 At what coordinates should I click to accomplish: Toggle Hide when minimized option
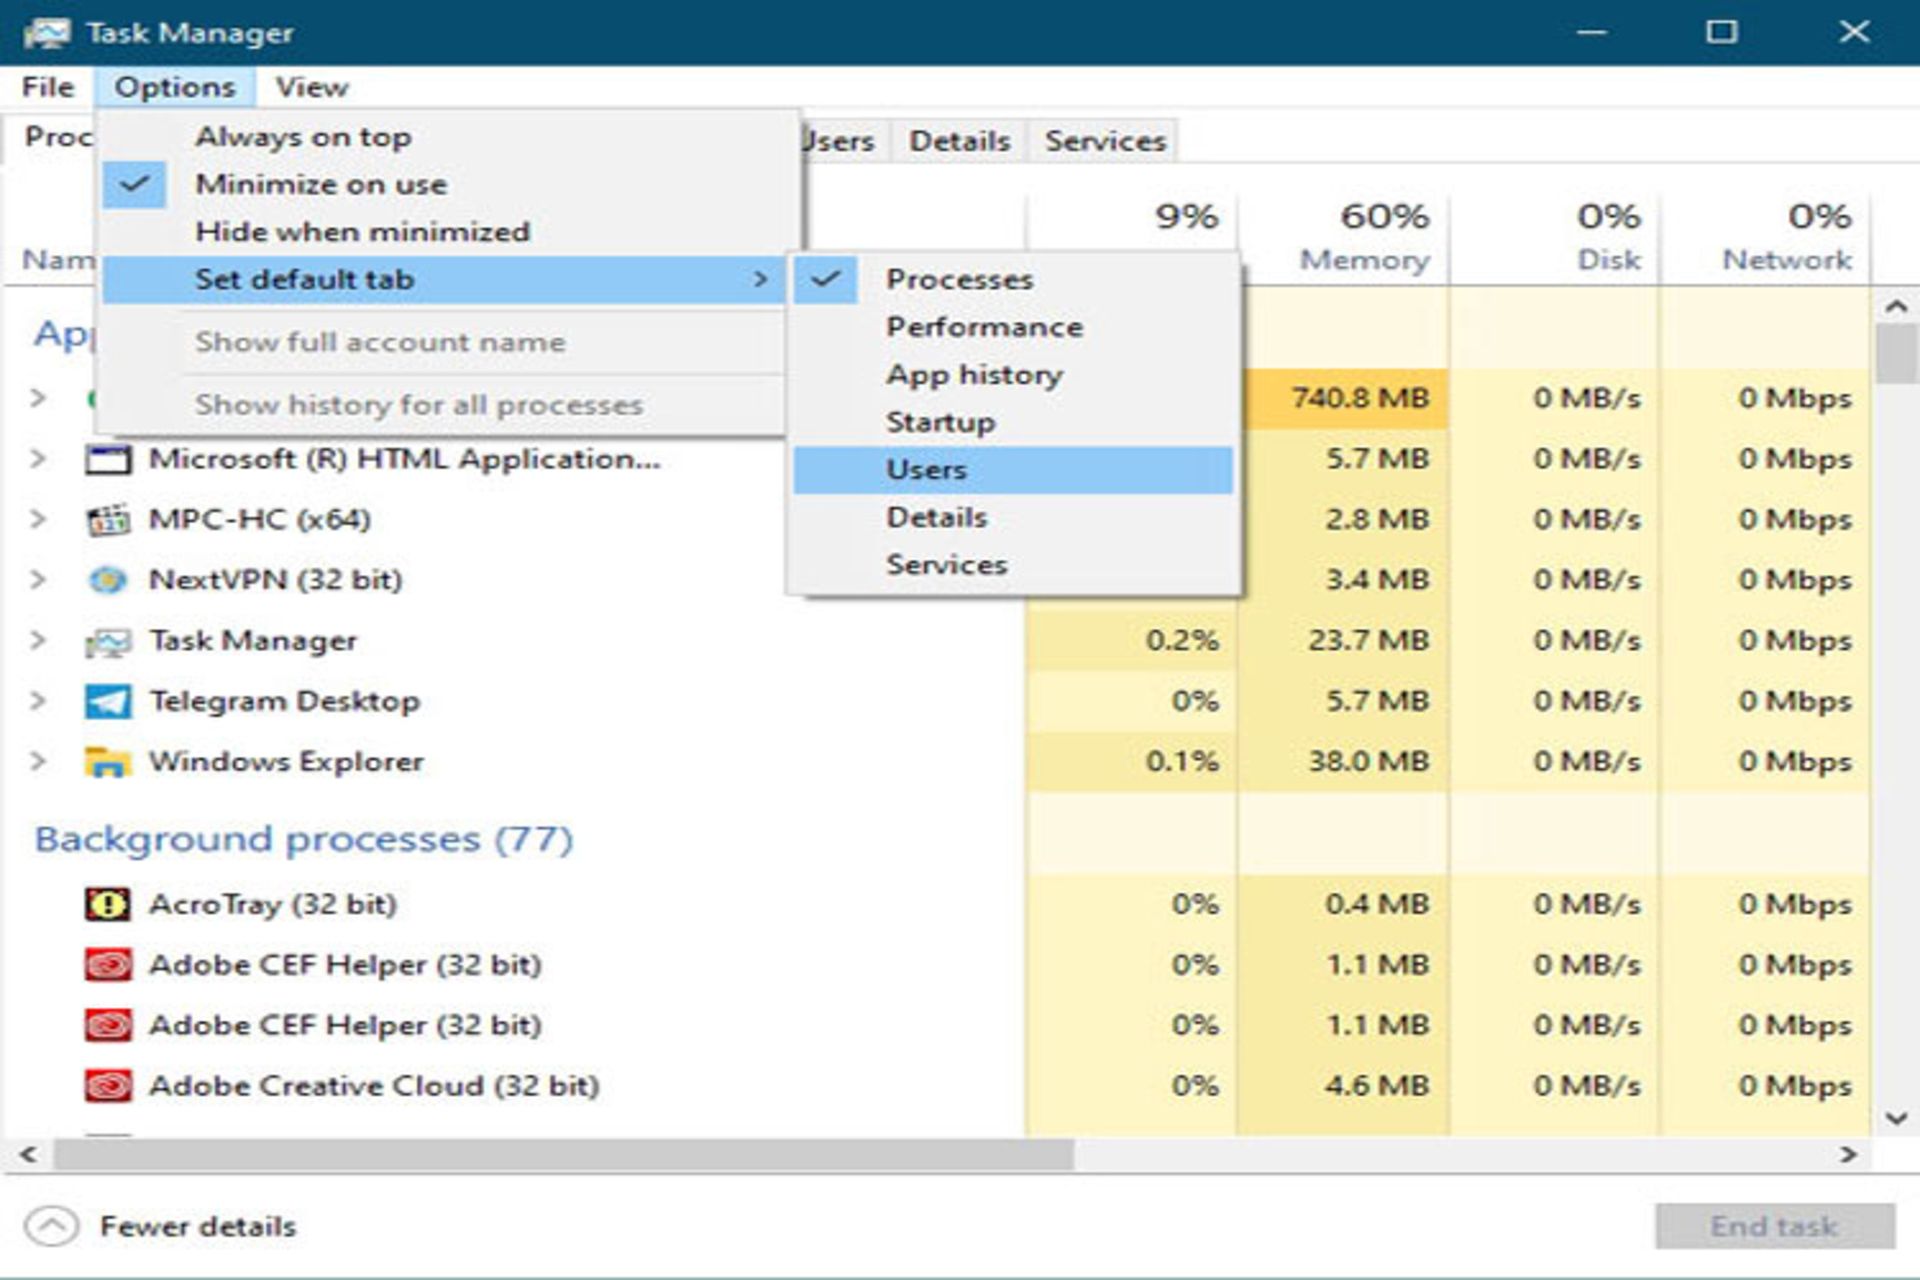pyautogui.click(x=359, y=231)
